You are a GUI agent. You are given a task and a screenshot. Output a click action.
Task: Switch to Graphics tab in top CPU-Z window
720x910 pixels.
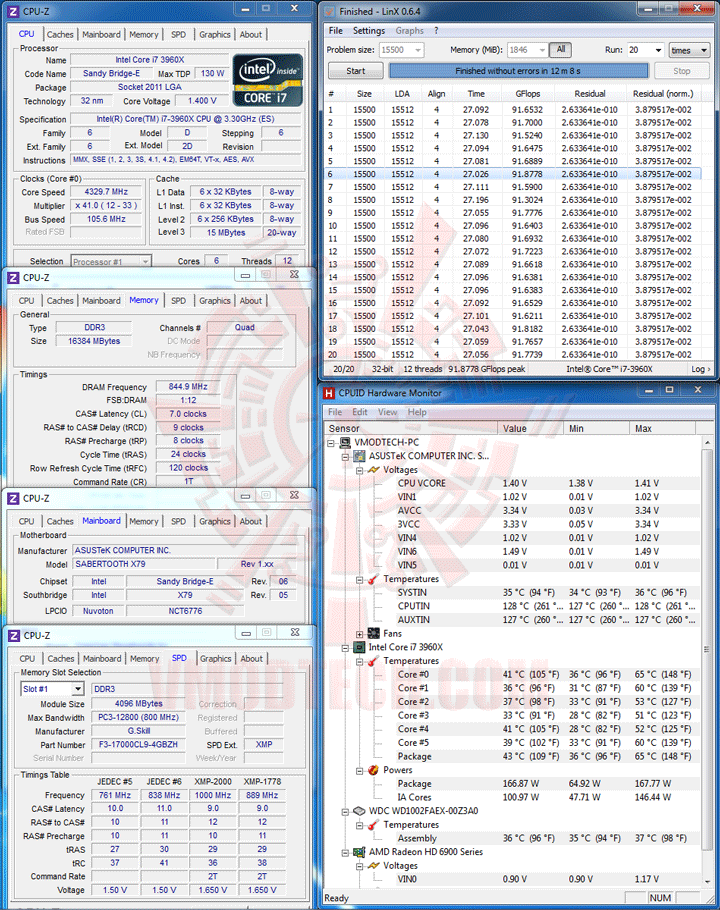pos(215,34)
